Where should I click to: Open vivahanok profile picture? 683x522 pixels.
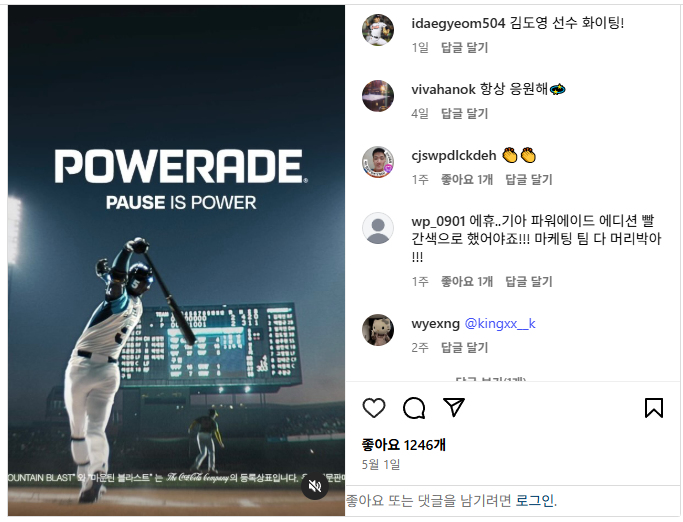[378, 96]
